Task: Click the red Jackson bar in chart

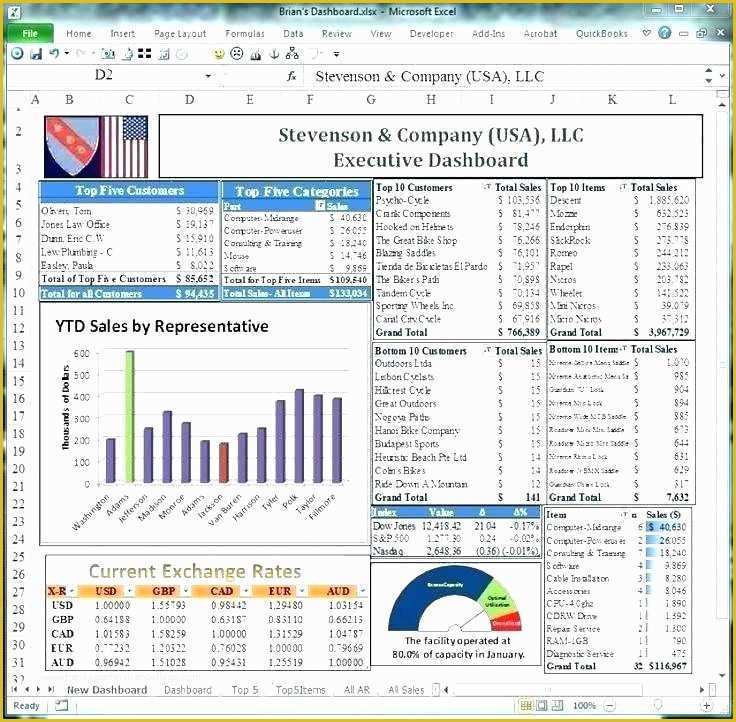Action: point(224,462)
